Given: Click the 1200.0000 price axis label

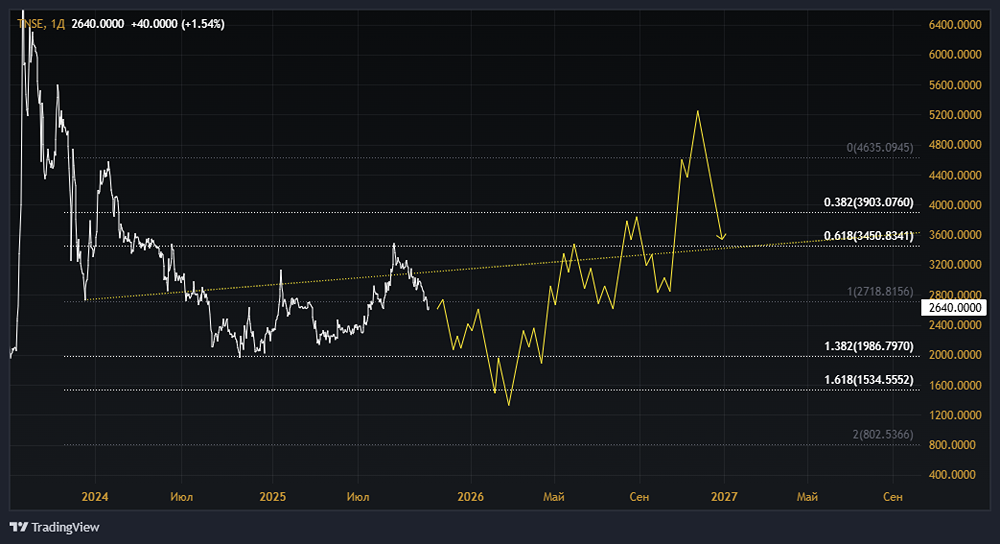Looking at the screenshot, I should (x=955, y=415).
